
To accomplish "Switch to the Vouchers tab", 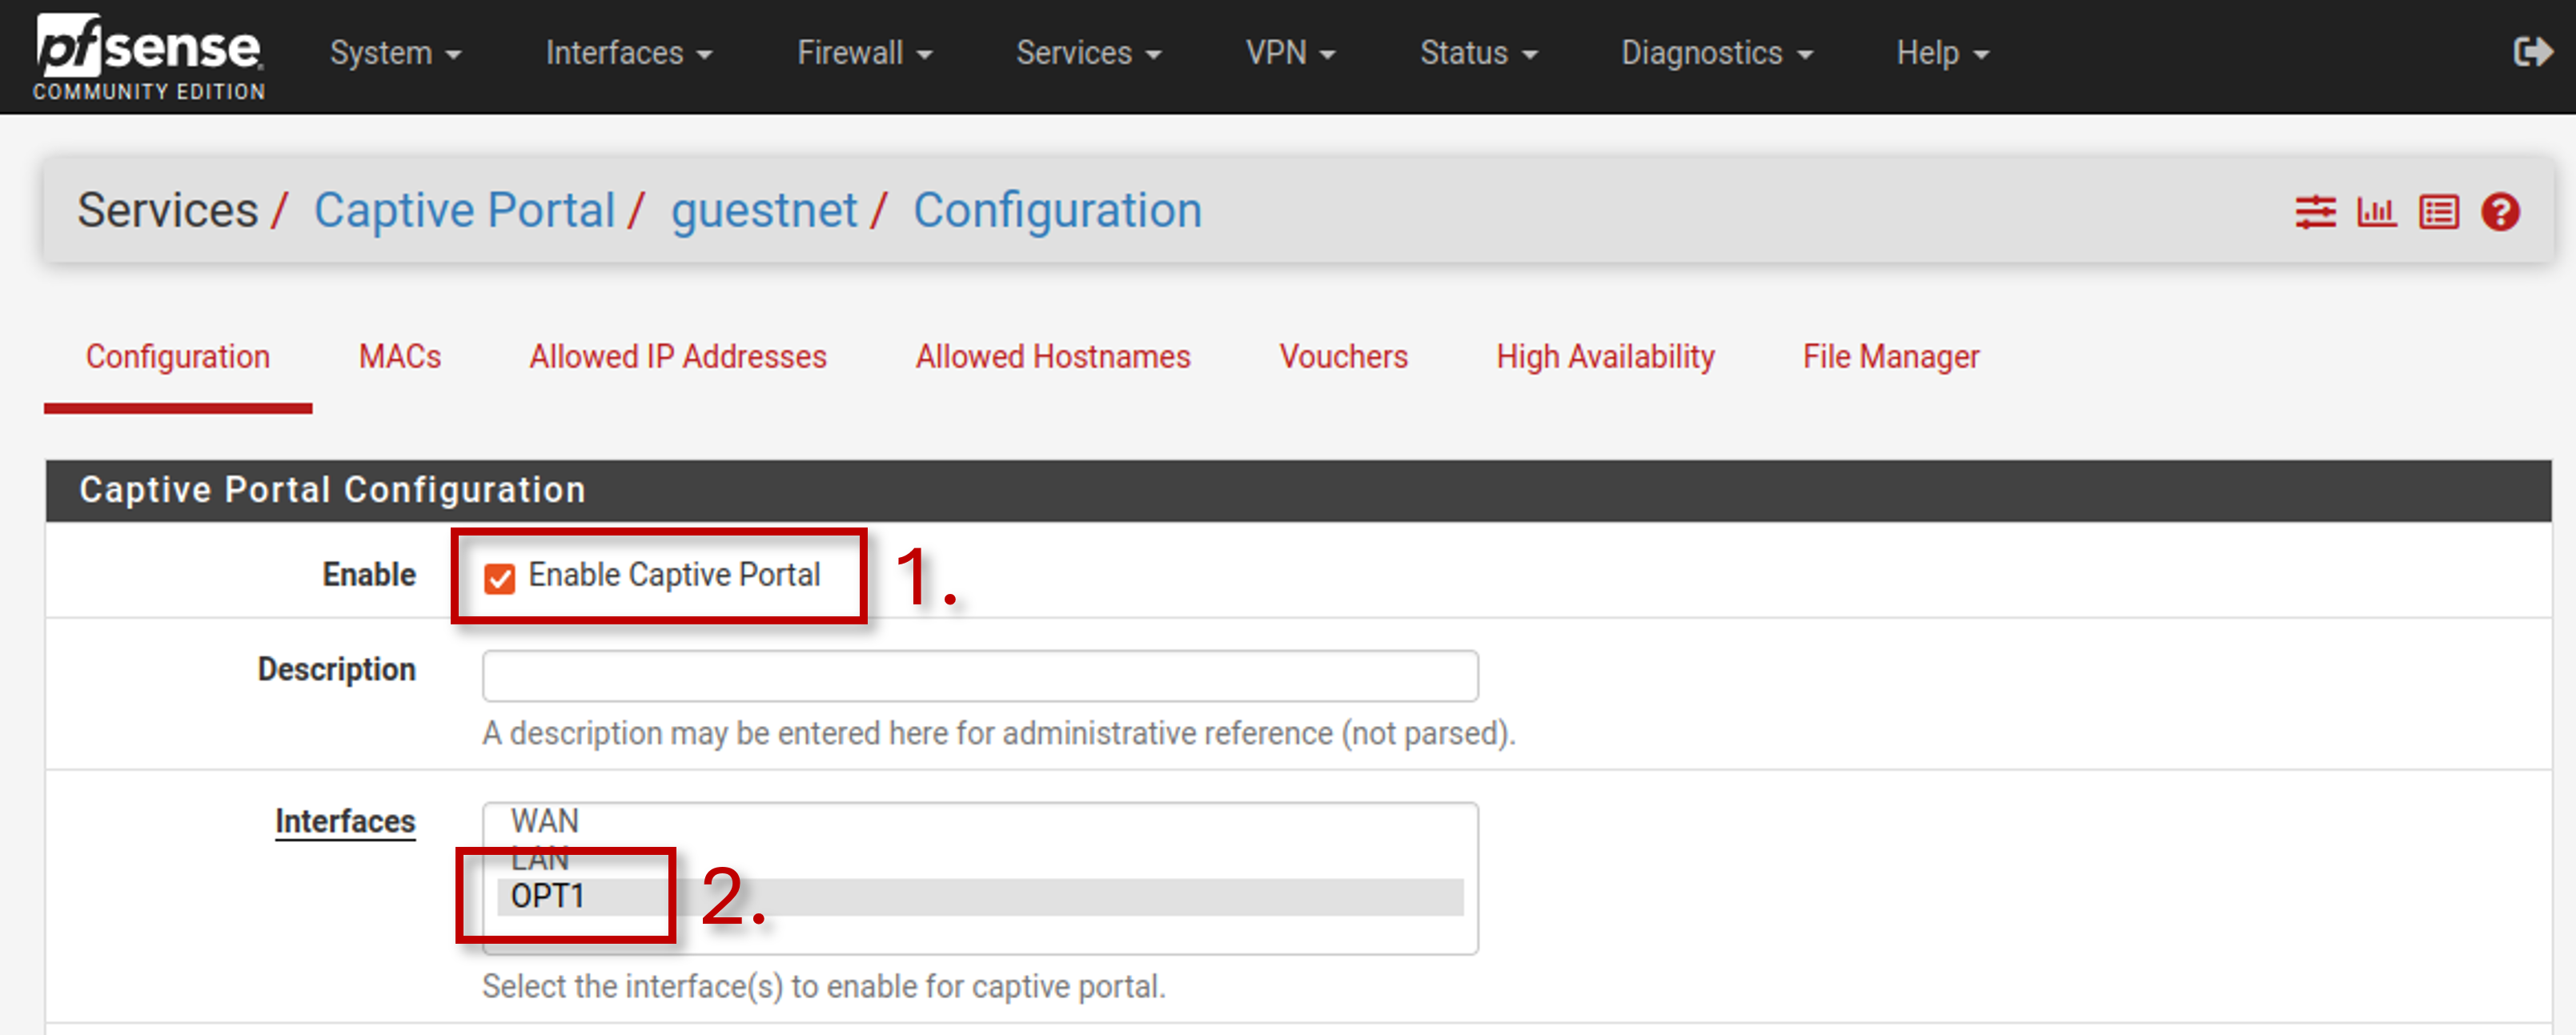I will [x=1343, y=357].
